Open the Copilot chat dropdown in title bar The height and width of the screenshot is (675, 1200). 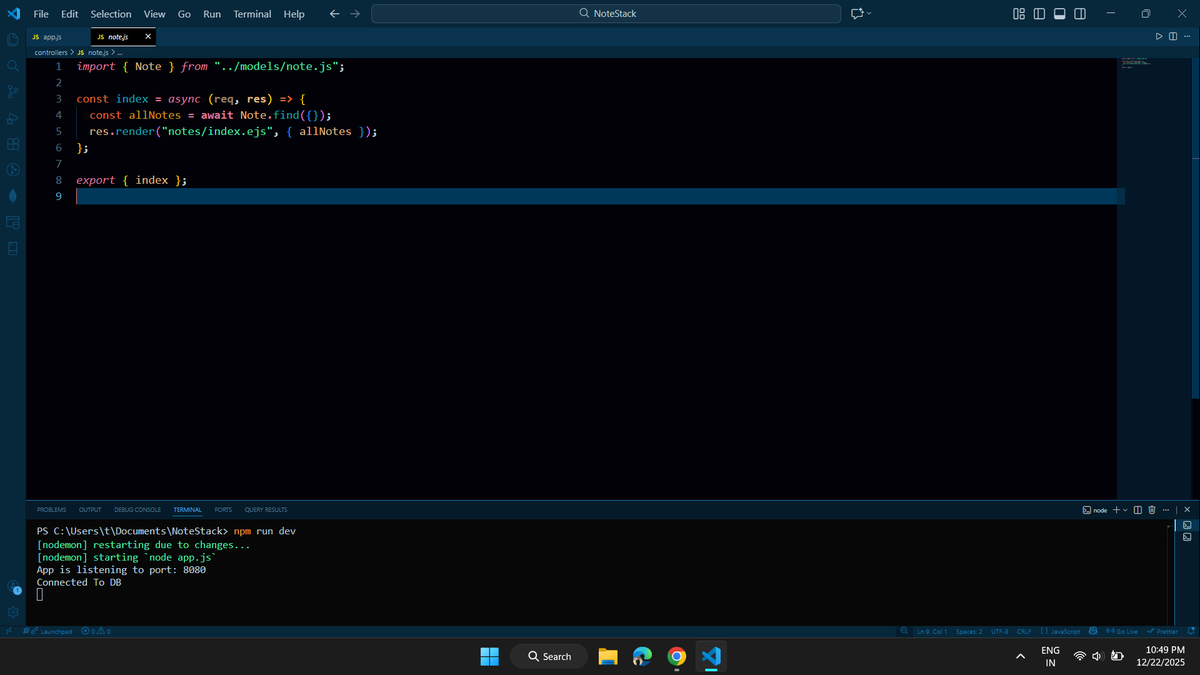[x=869, y=13]
